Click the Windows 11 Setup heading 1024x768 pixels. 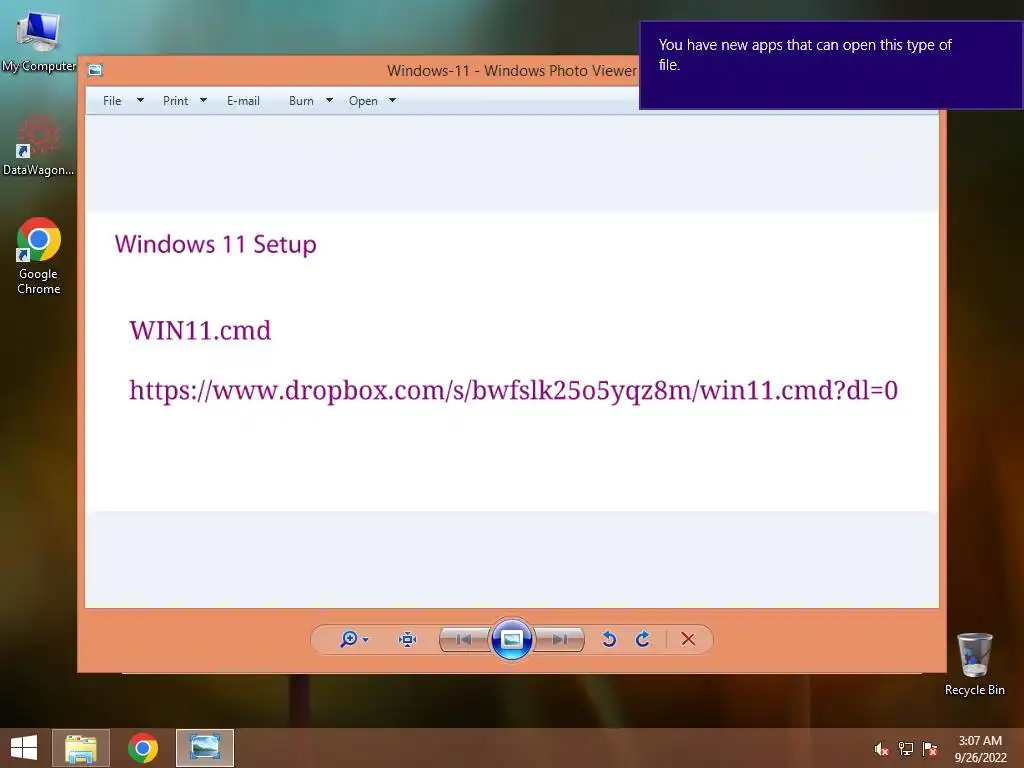click(x=216, y=244)
